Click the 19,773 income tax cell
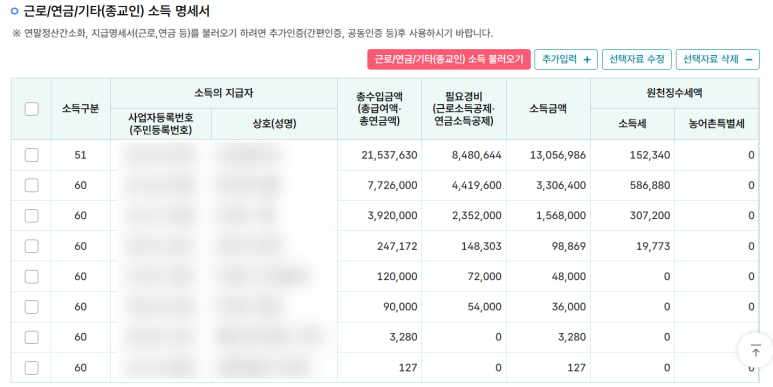 click(x=632, y=246)
